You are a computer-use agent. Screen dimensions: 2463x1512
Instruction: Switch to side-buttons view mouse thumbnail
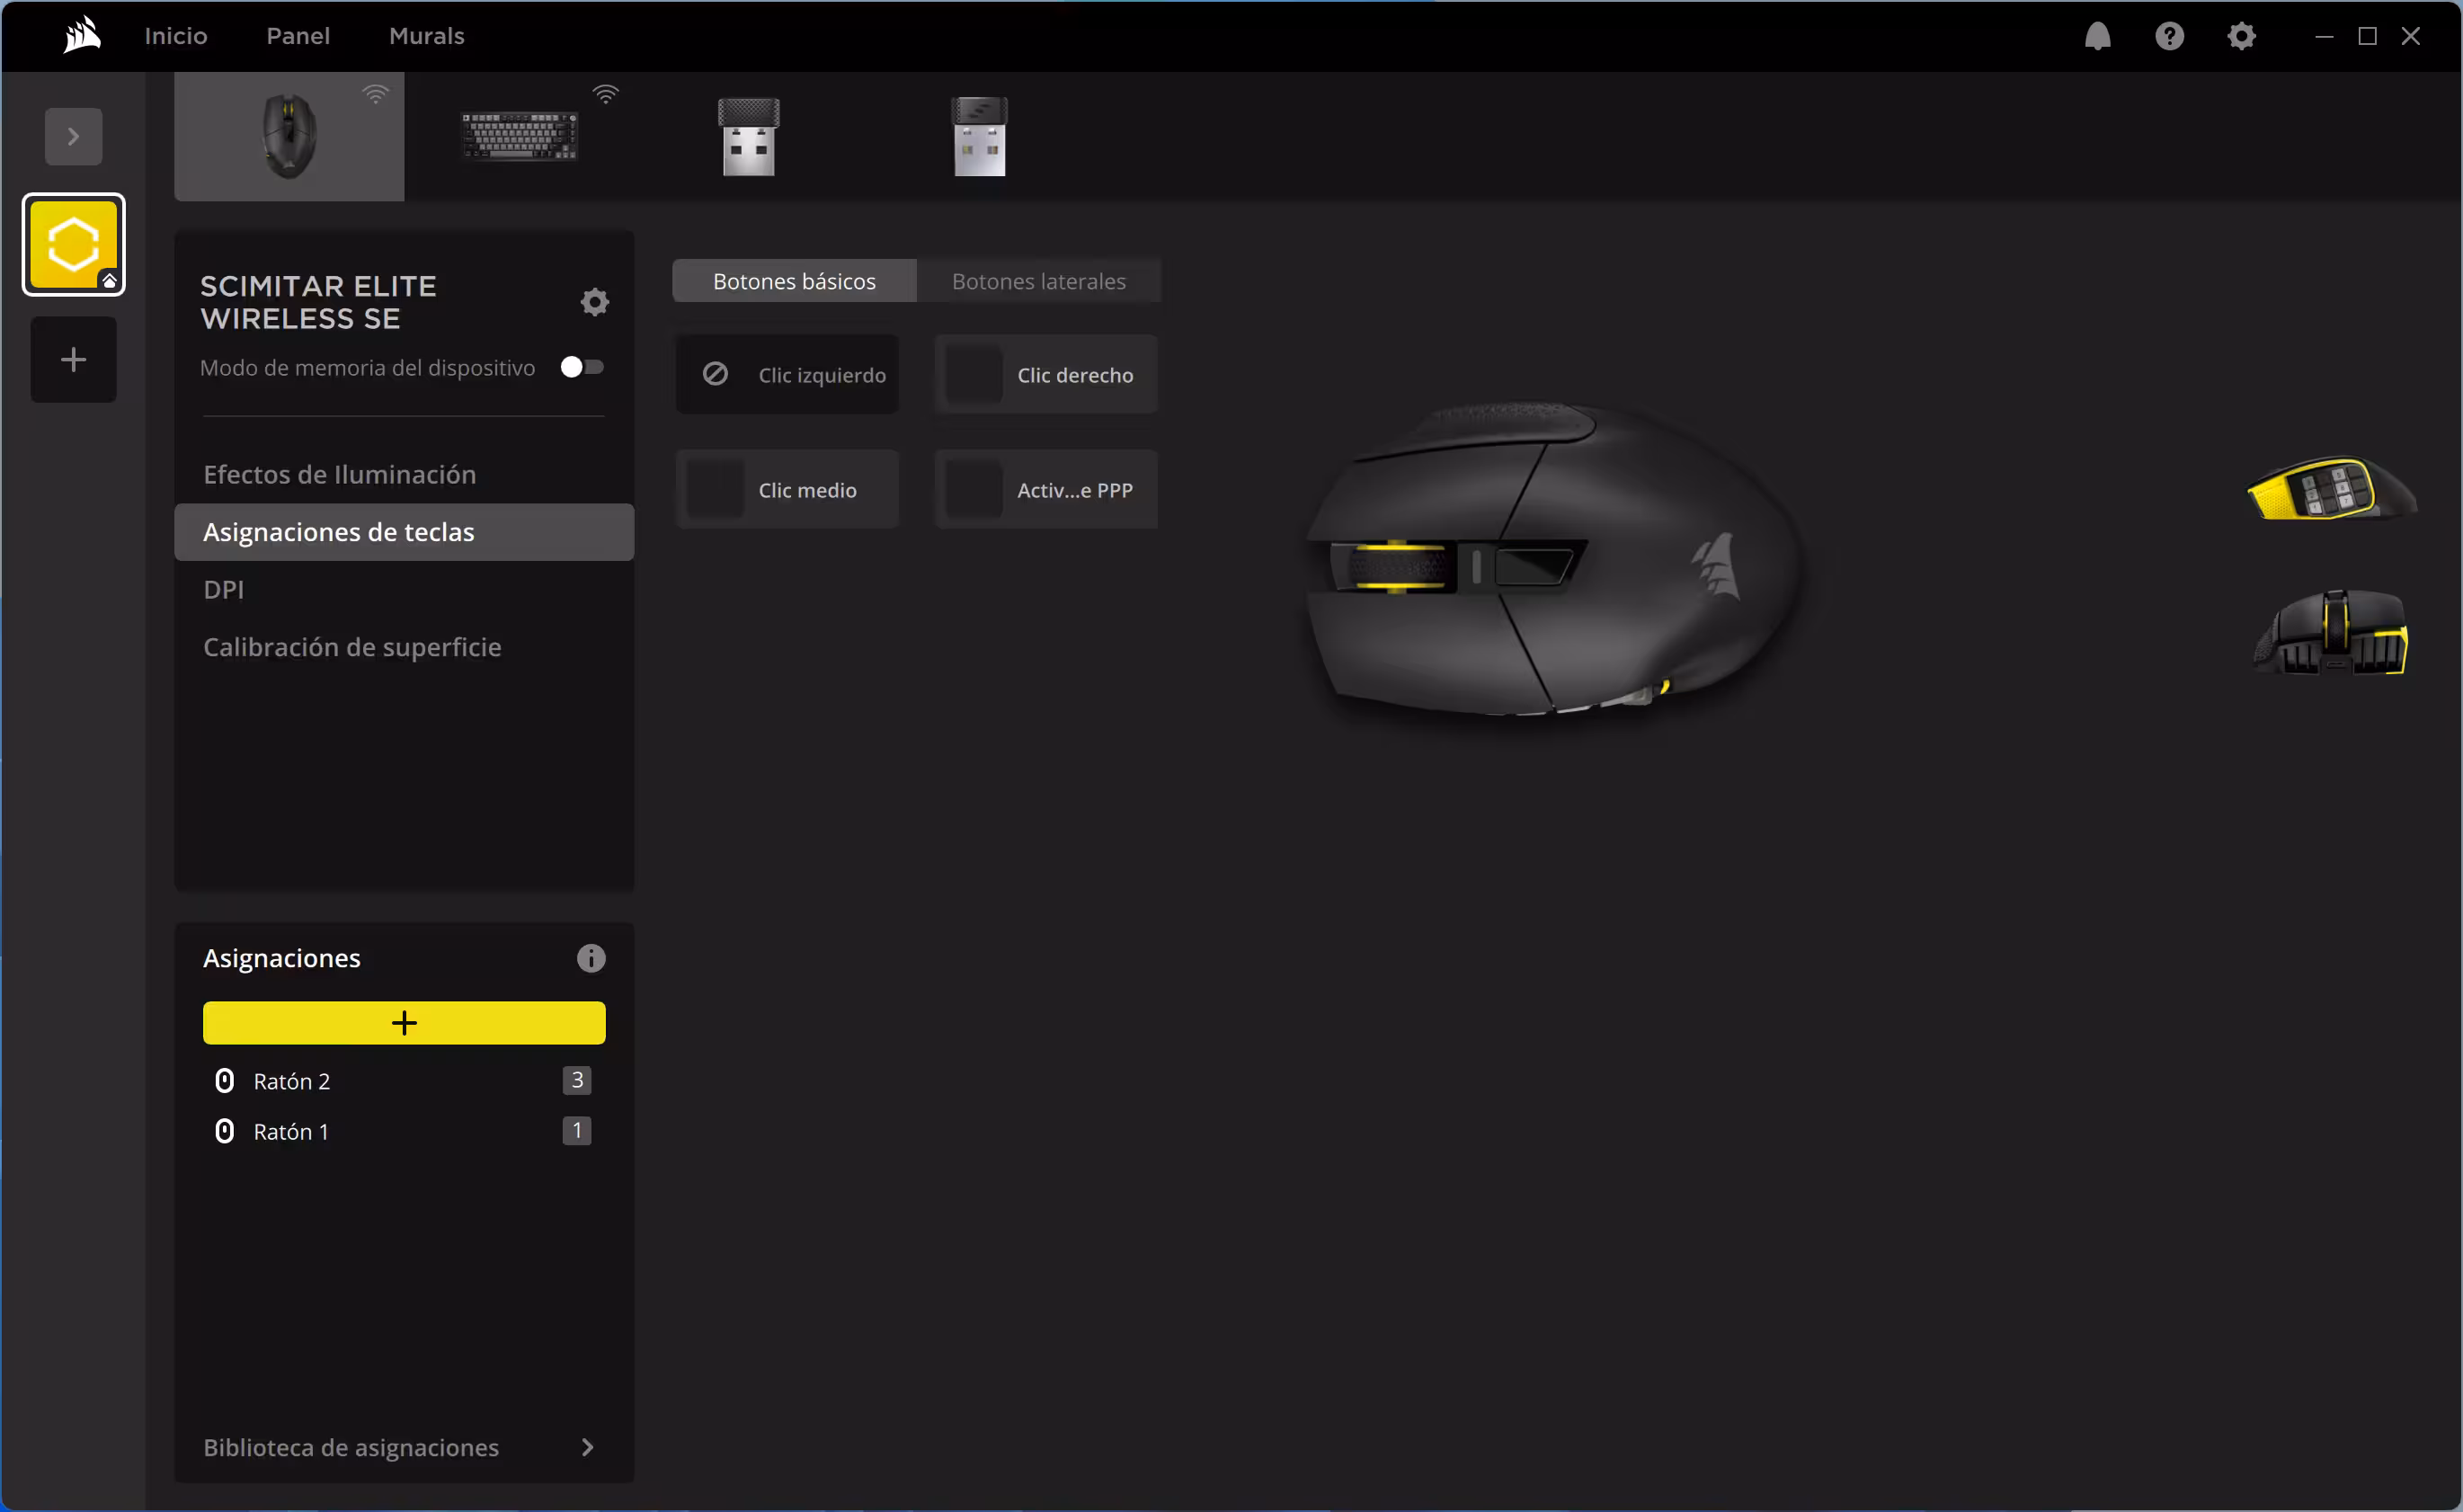coord(2331,488)
